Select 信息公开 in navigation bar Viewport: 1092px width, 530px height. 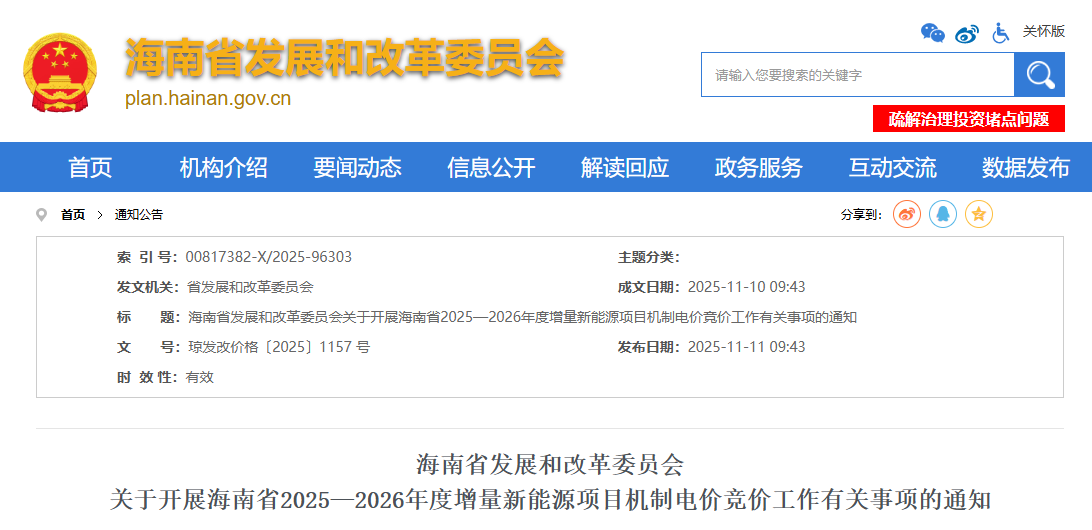[491, 168]
